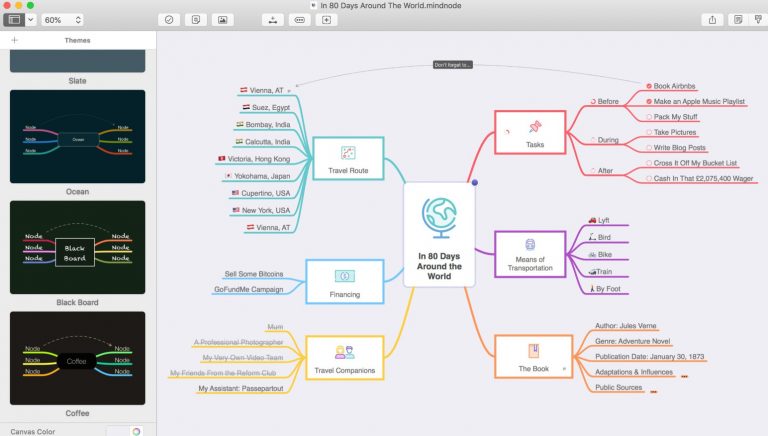Check the Write Blog Posts task
Viewport: 768px width, 436px height.
649,147
